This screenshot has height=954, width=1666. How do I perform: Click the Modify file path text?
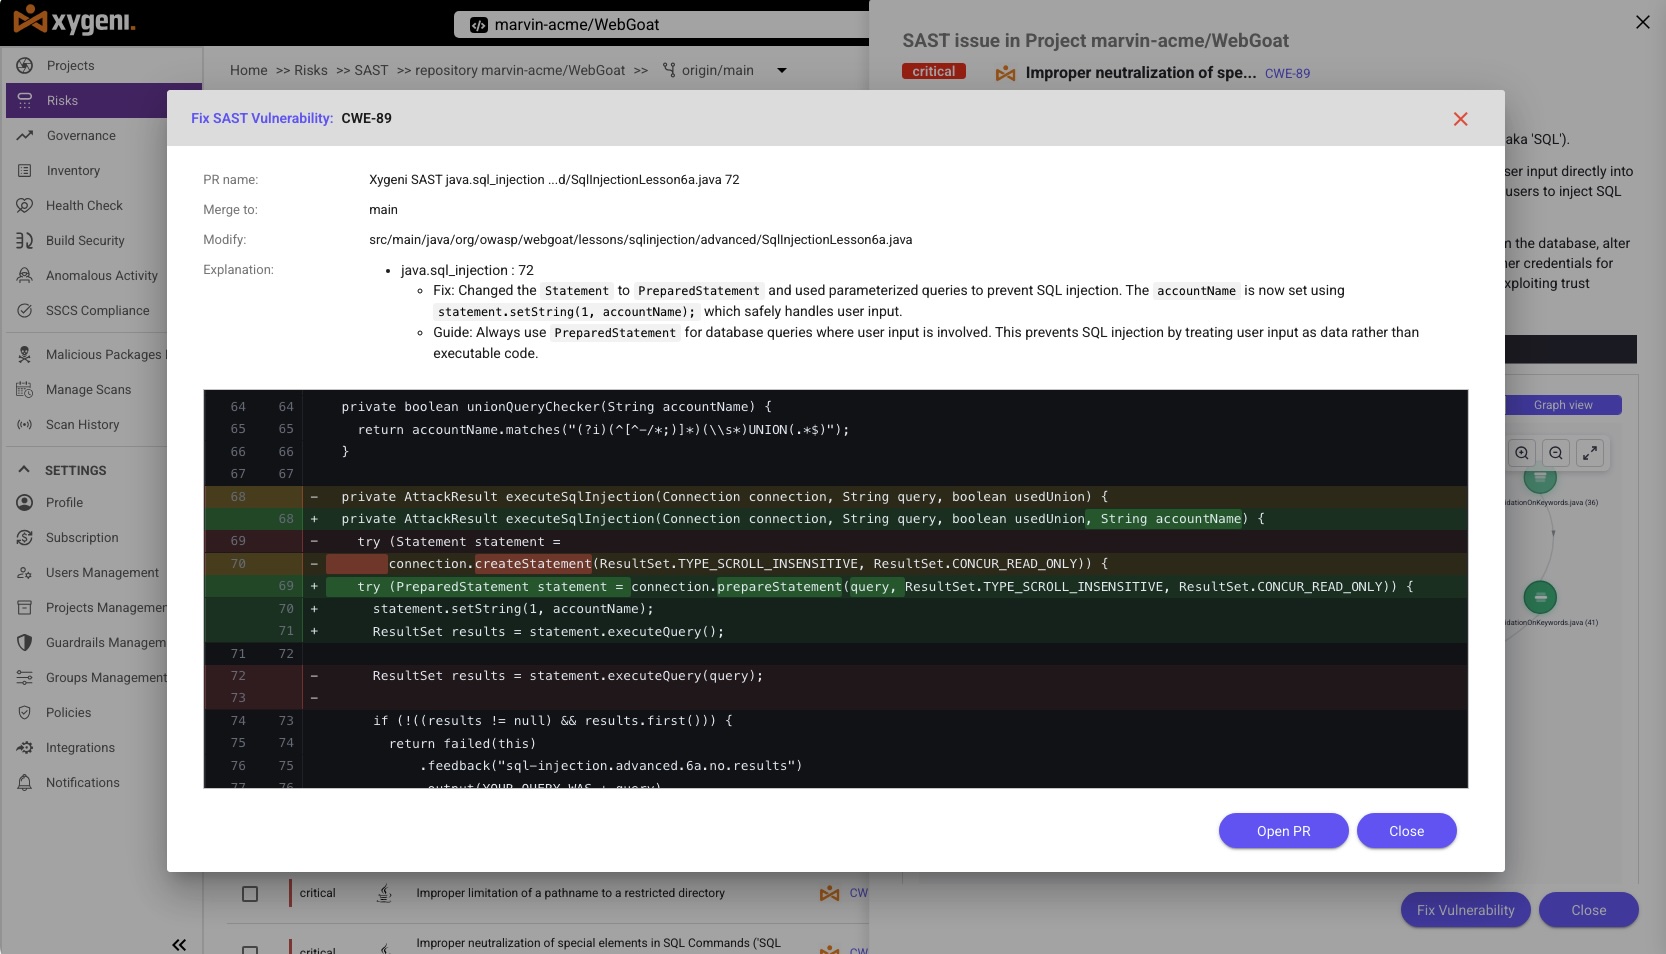click(640, 240)
